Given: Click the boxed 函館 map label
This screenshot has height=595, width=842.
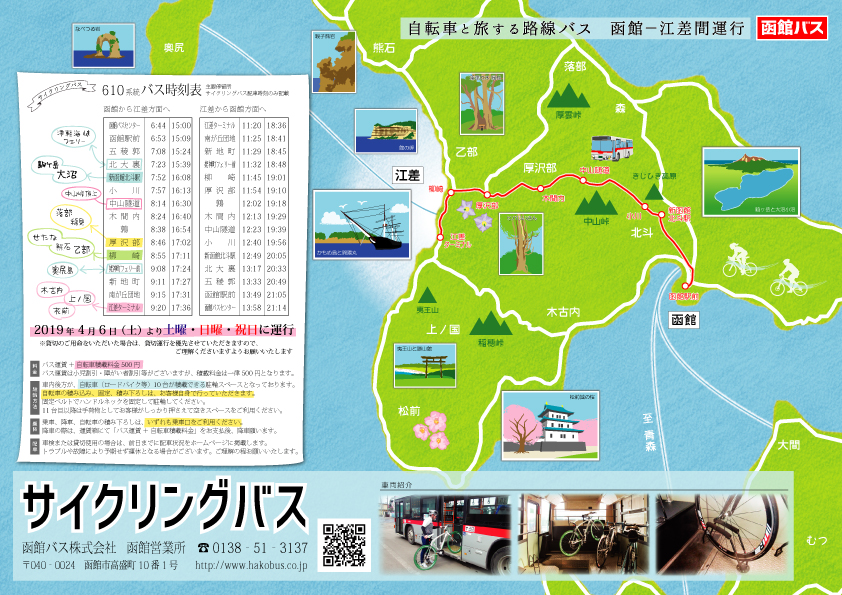Looking at the screenshot, I should (684, 320).
